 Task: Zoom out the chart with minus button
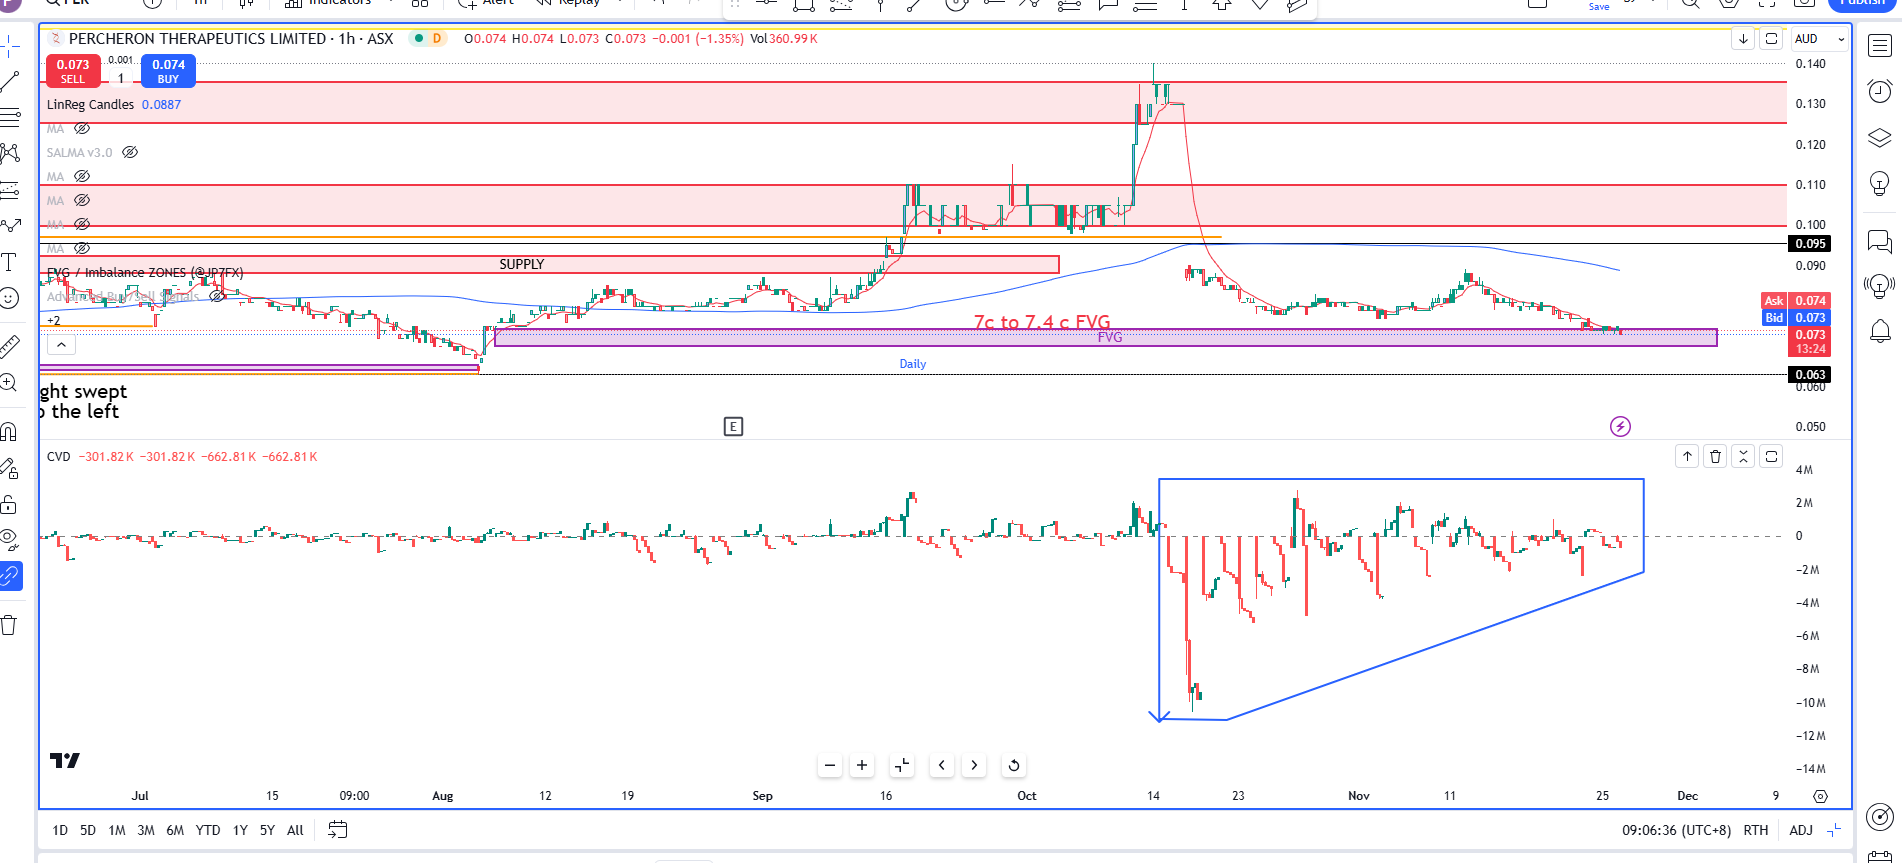[x=830, y=766]
